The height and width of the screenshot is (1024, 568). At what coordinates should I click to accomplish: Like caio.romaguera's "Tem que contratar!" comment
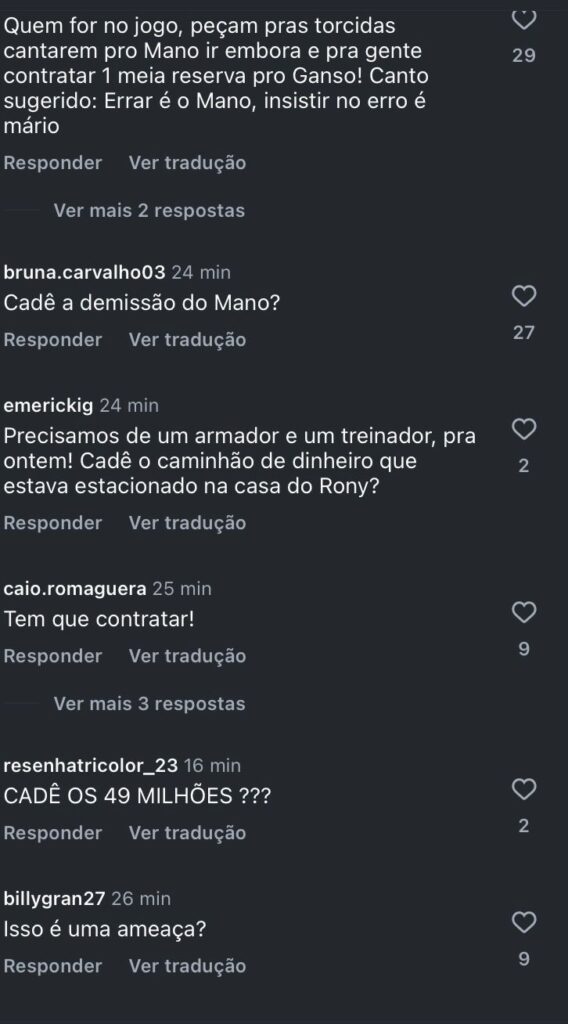pyautogui.click(x=524, y=613)
